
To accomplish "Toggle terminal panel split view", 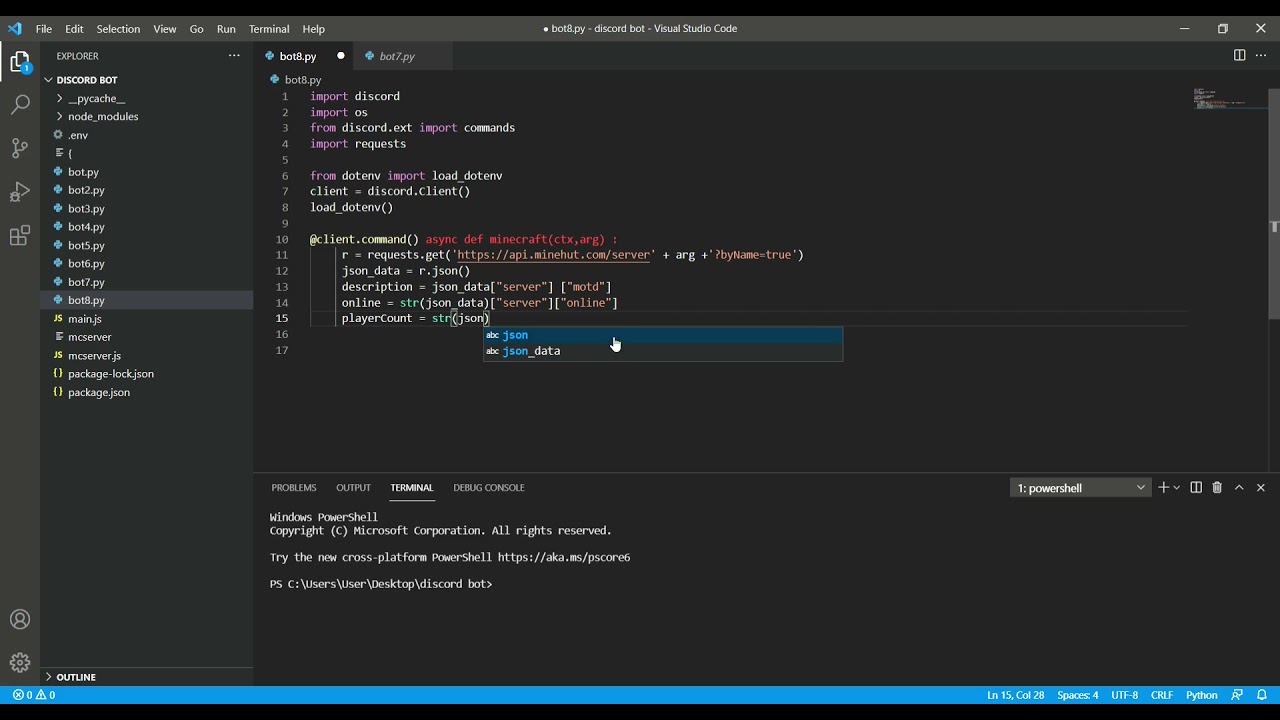I will (x=1196, y=488).
